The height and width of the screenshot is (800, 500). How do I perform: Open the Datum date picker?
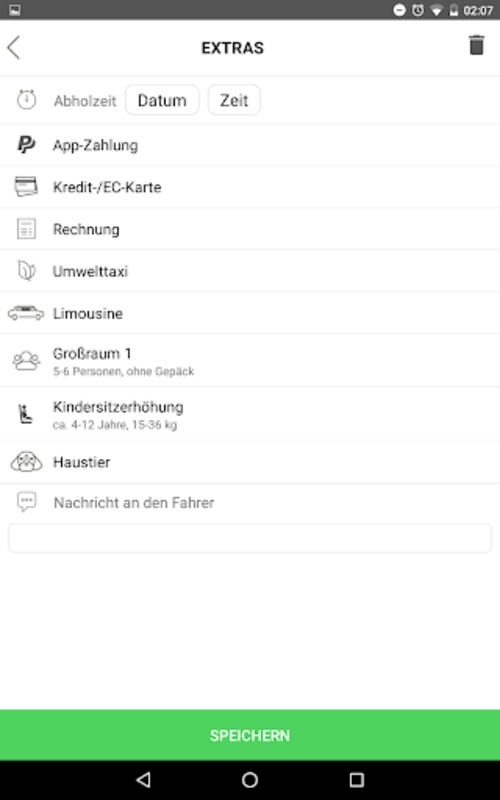[x=162, y=100]
